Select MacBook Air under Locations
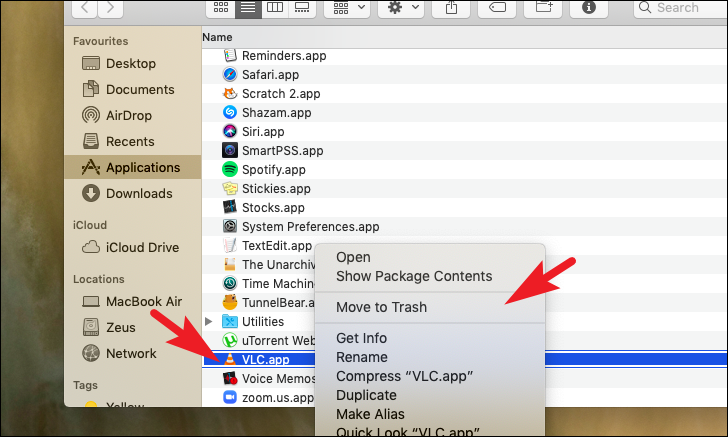728x437 pixels. pyautogui.click(x=132, y=301)
